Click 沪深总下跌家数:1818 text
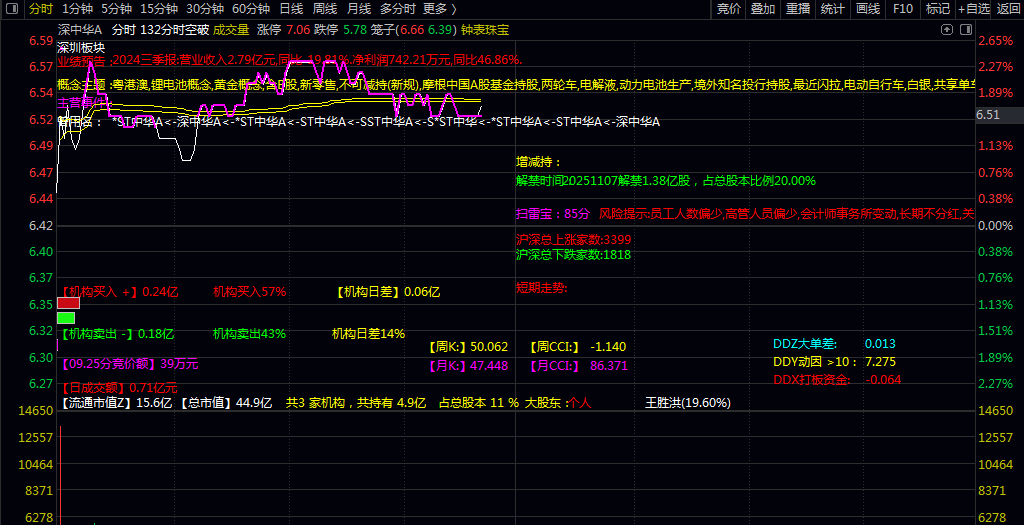 coord(573,255)
